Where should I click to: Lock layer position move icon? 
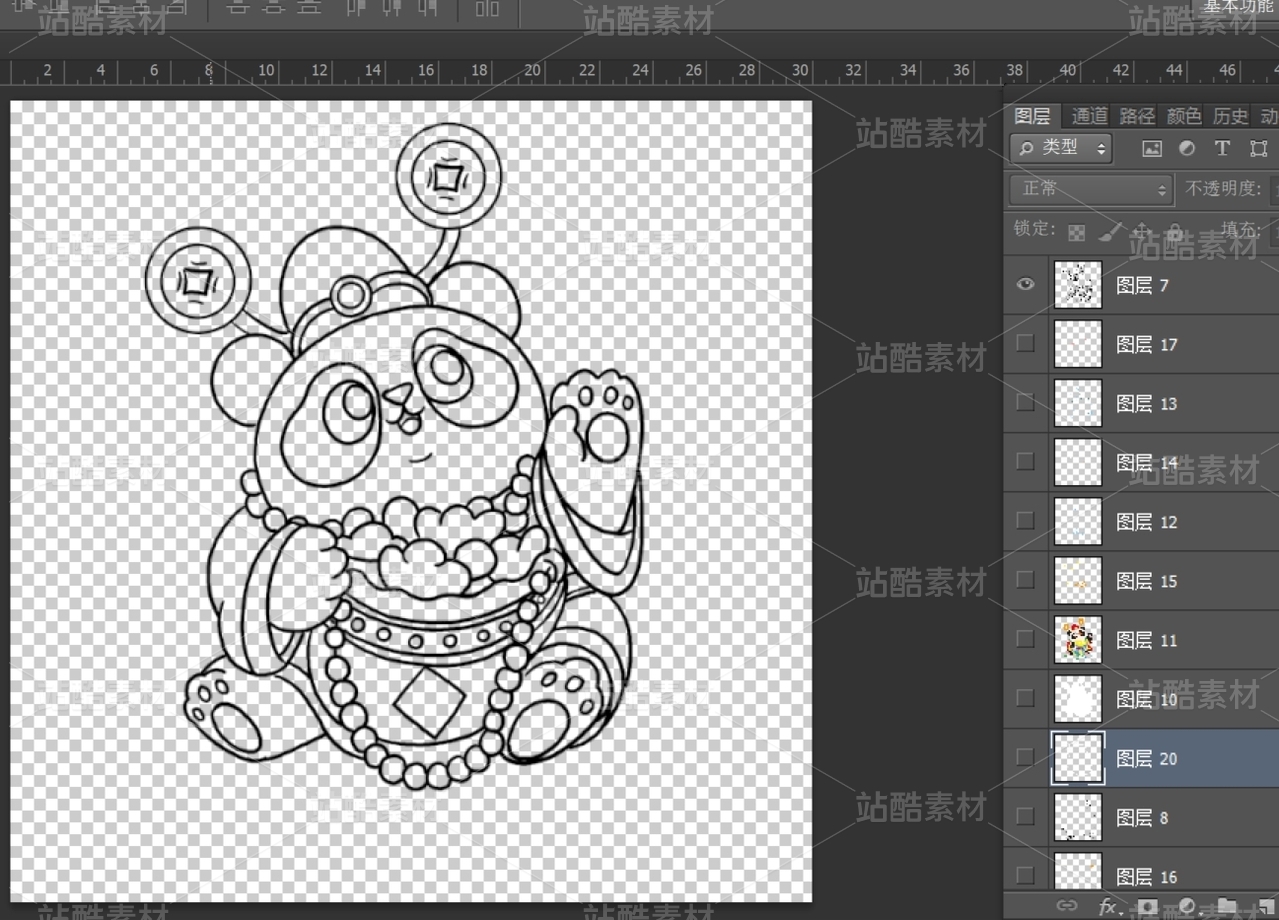[1142, 232]
